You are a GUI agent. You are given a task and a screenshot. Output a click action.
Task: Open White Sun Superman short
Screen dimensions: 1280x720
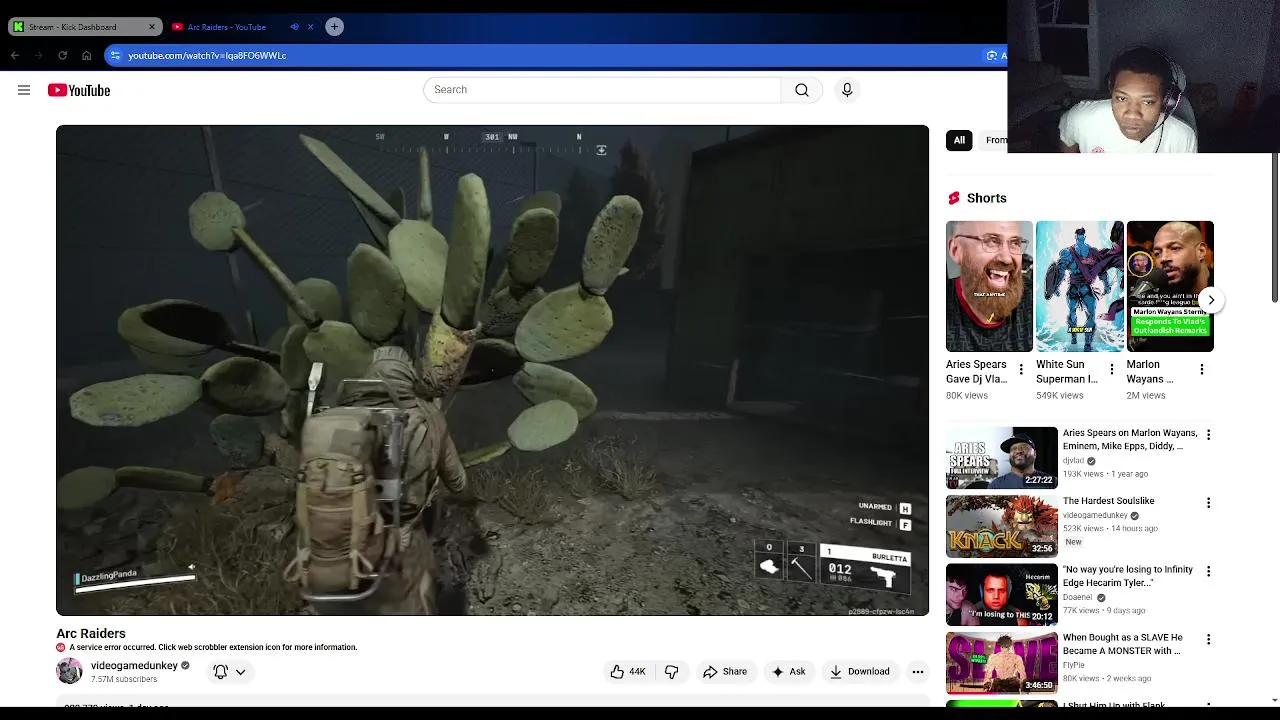pyautogui.click(x=1079, y=286)
